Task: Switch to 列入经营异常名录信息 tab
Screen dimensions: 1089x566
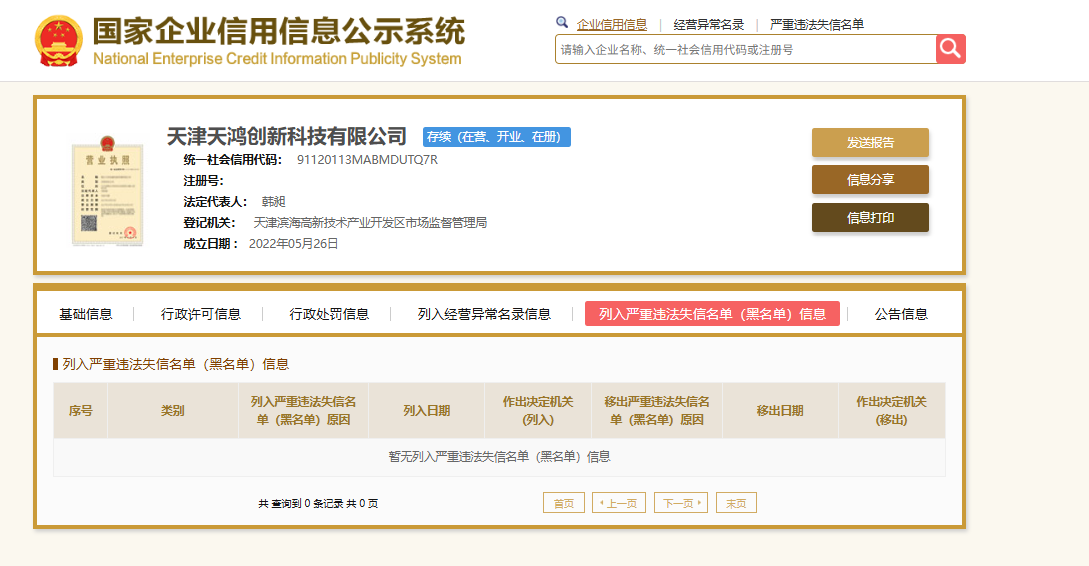Action: point(484,315)
